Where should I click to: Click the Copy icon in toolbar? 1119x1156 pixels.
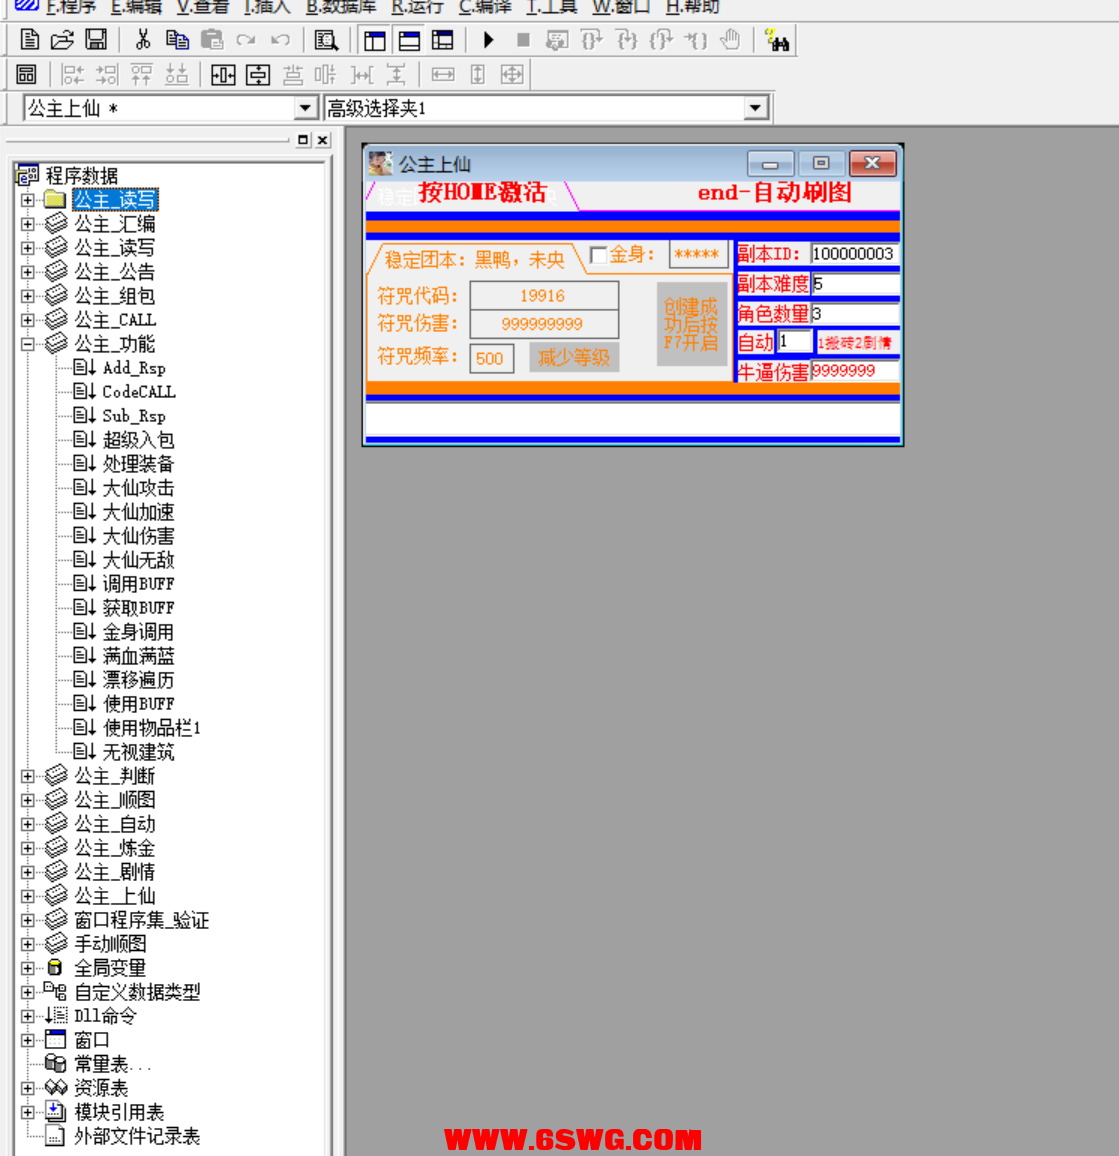tap(177, 40)
